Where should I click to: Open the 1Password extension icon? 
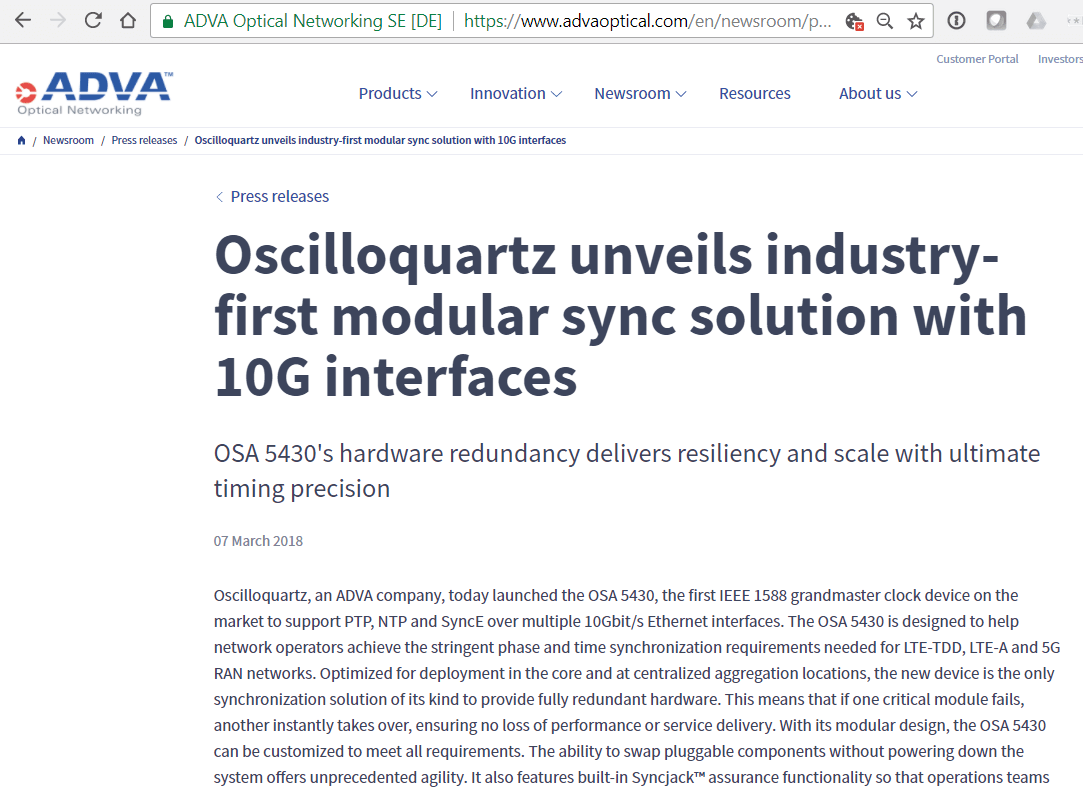(995, 19)
